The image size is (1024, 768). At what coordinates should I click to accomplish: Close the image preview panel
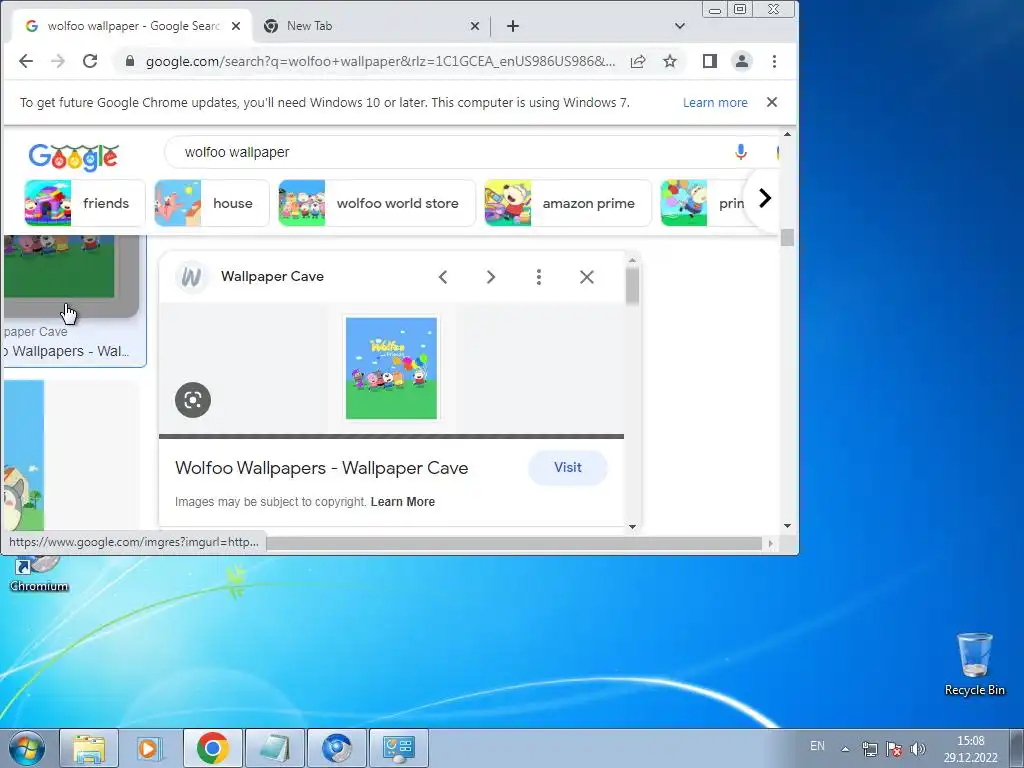(587, 277)
